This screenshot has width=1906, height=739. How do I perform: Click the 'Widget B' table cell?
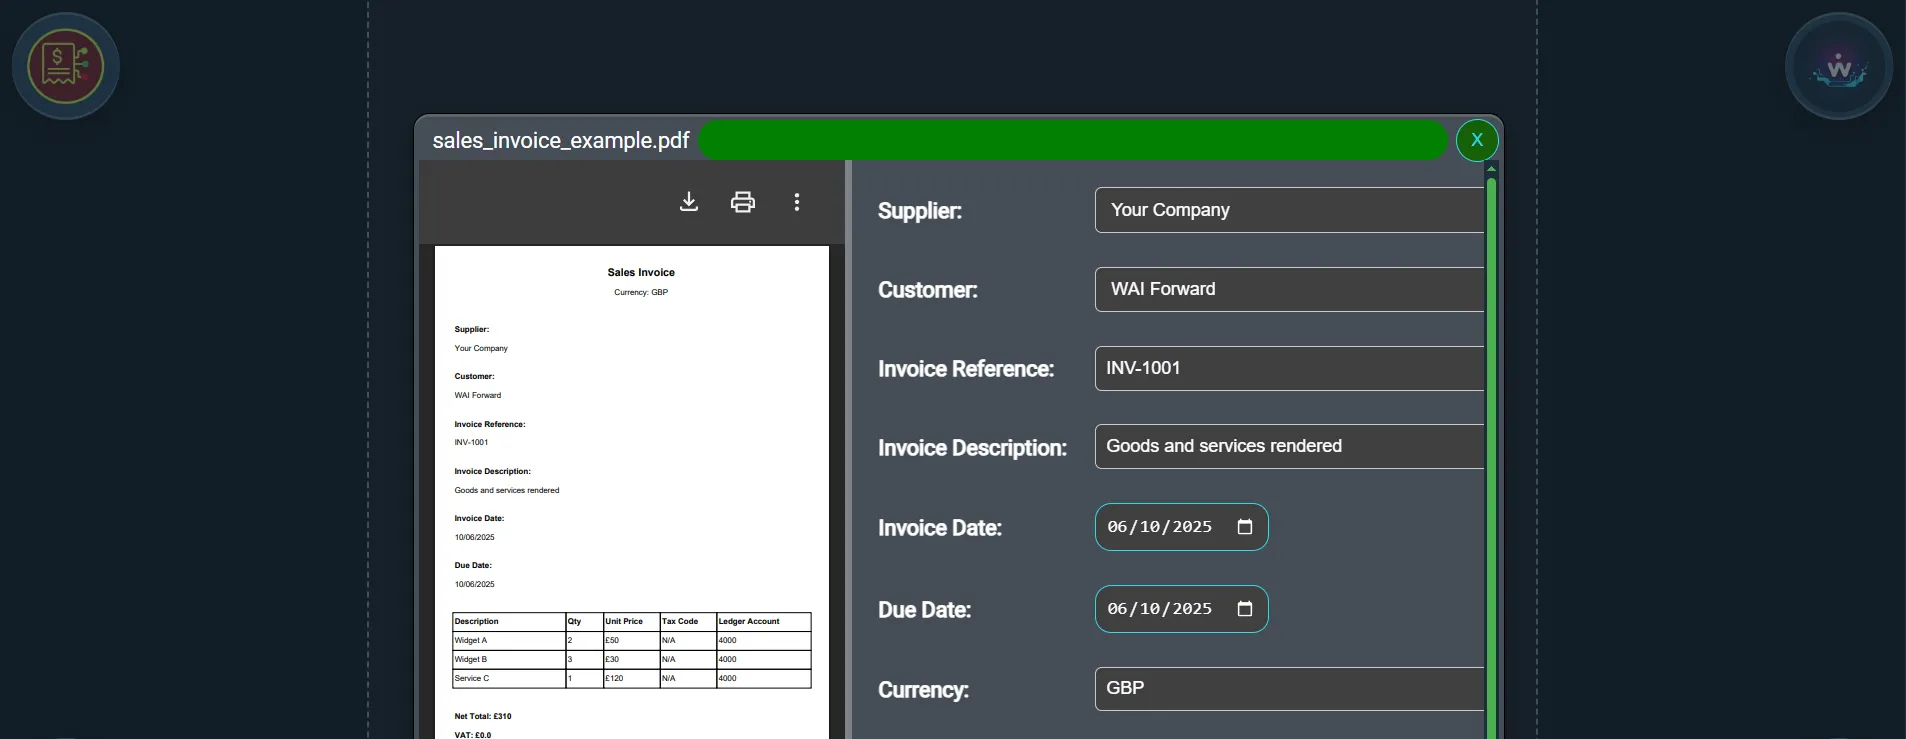pos(509,660)
